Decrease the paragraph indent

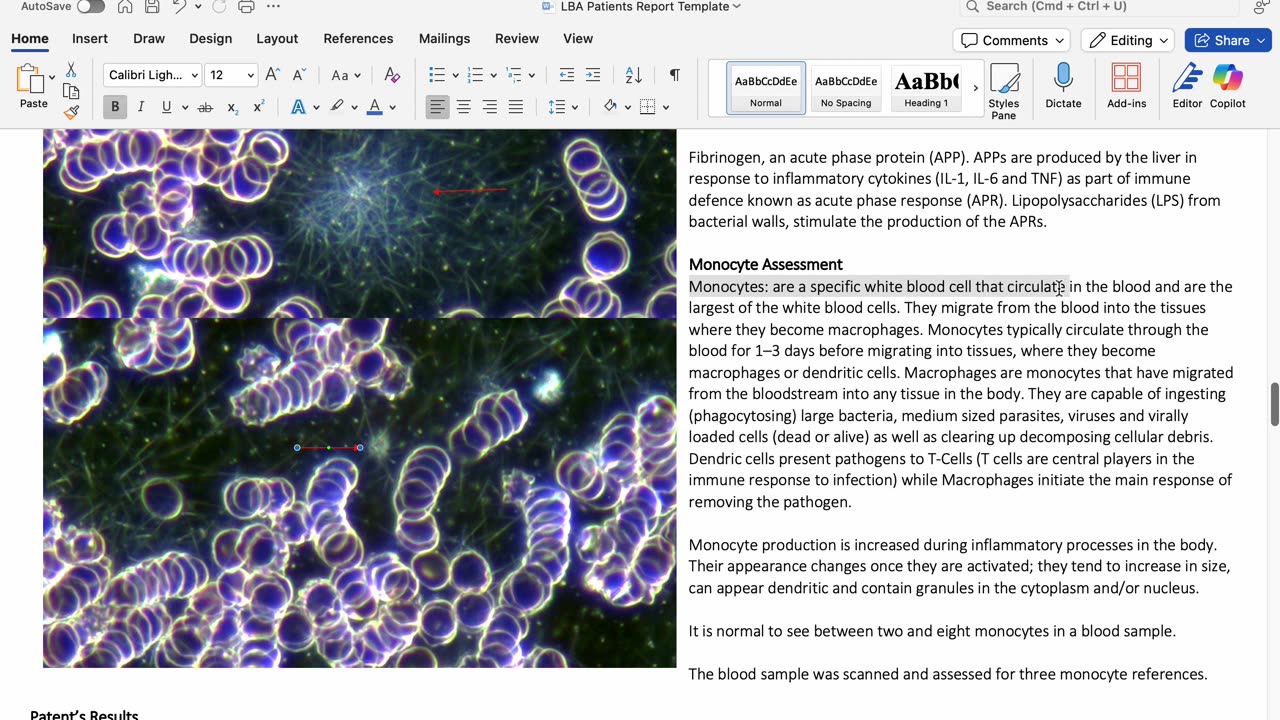click(567, 75)
